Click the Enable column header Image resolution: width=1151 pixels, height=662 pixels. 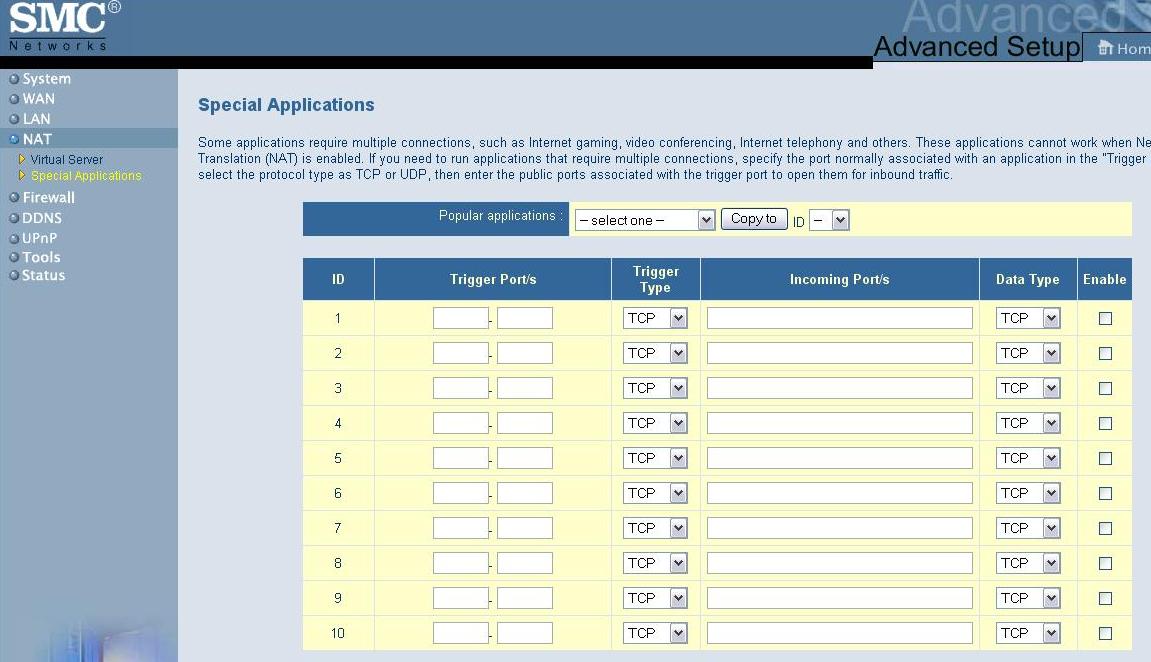(x=1105, y=280)
